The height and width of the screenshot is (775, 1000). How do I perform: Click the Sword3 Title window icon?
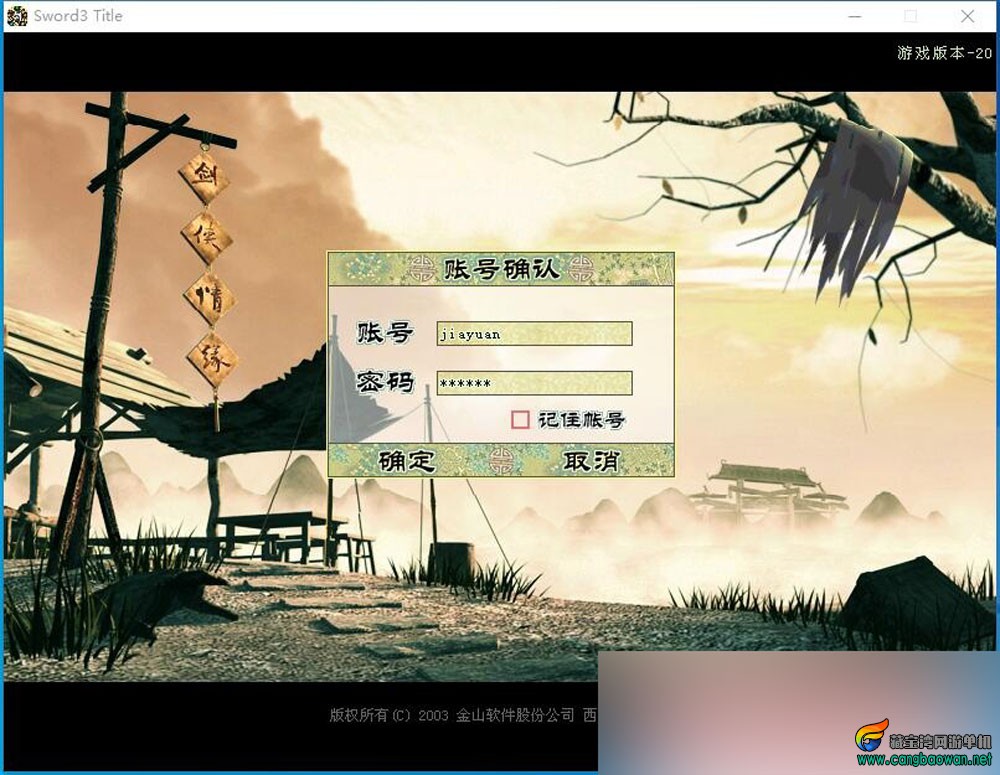[x=17, y=16]
